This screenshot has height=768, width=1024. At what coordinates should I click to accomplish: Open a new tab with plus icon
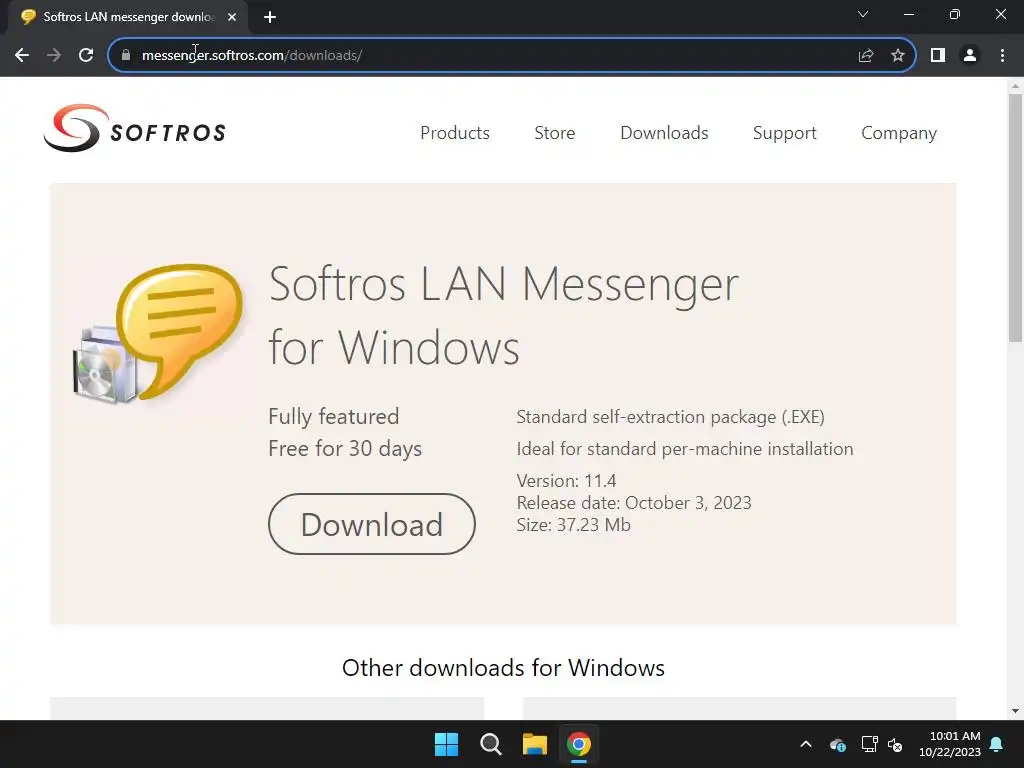tap(270, 17)
